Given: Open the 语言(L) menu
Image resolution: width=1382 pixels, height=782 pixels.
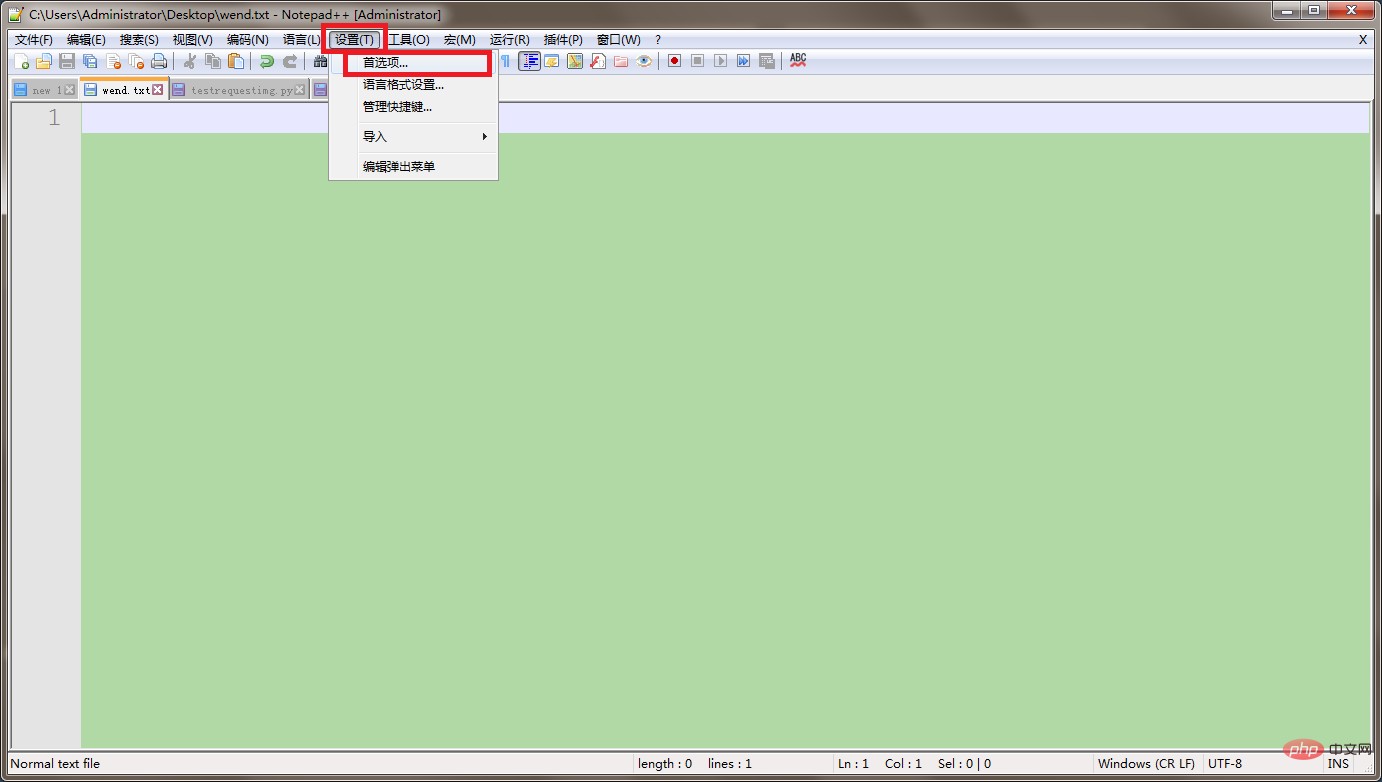Looking at the screenshot, I should [x=301, y=40].
